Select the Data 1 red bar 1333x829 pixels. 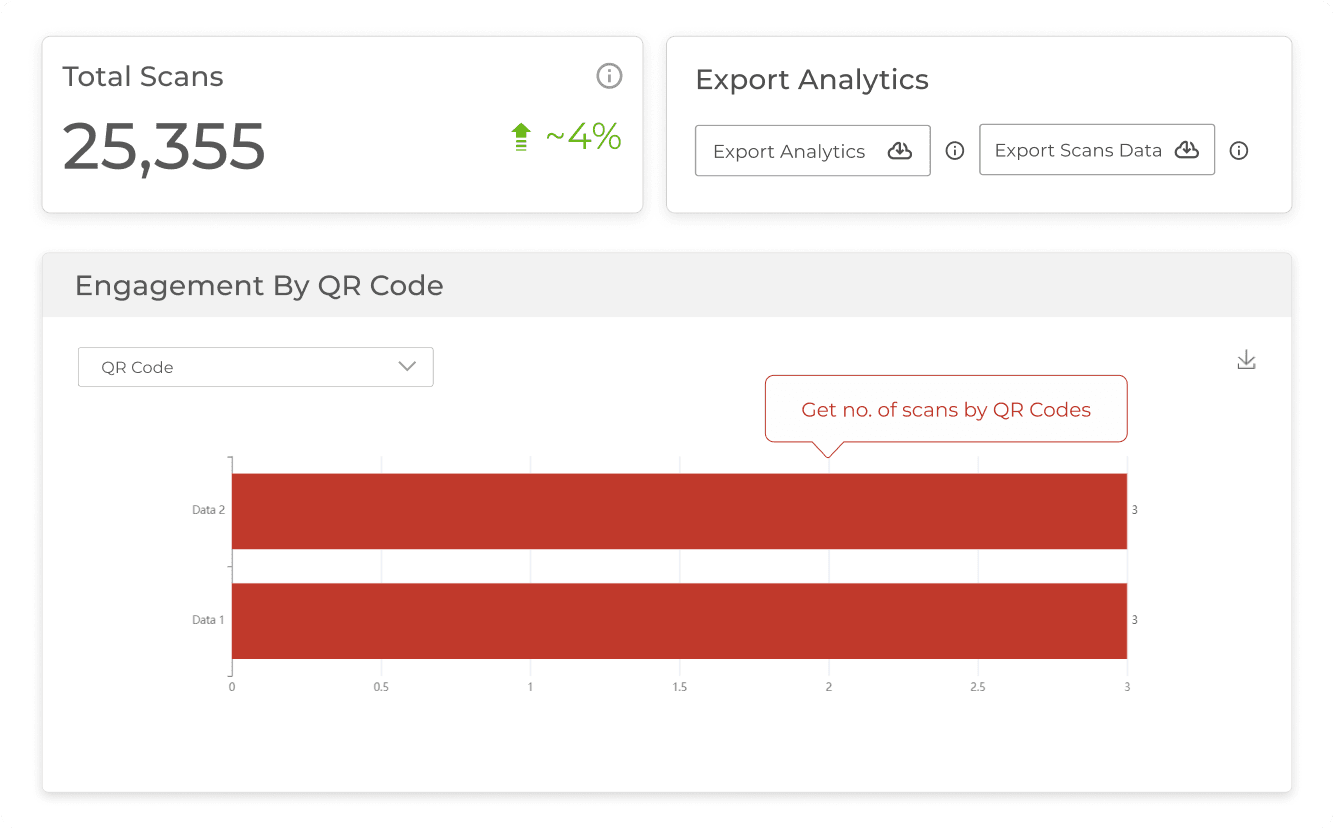tap(679, 621)
